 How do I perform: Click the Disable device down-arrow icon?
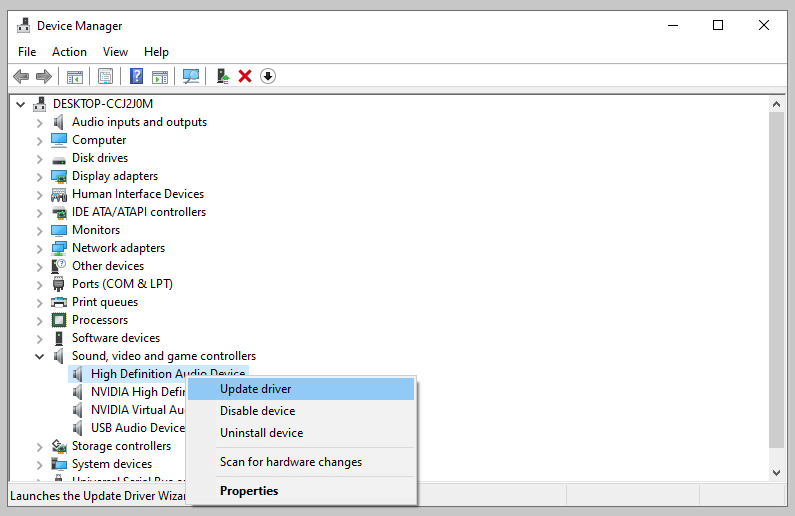pyautogui.click(x=268, y=77)
